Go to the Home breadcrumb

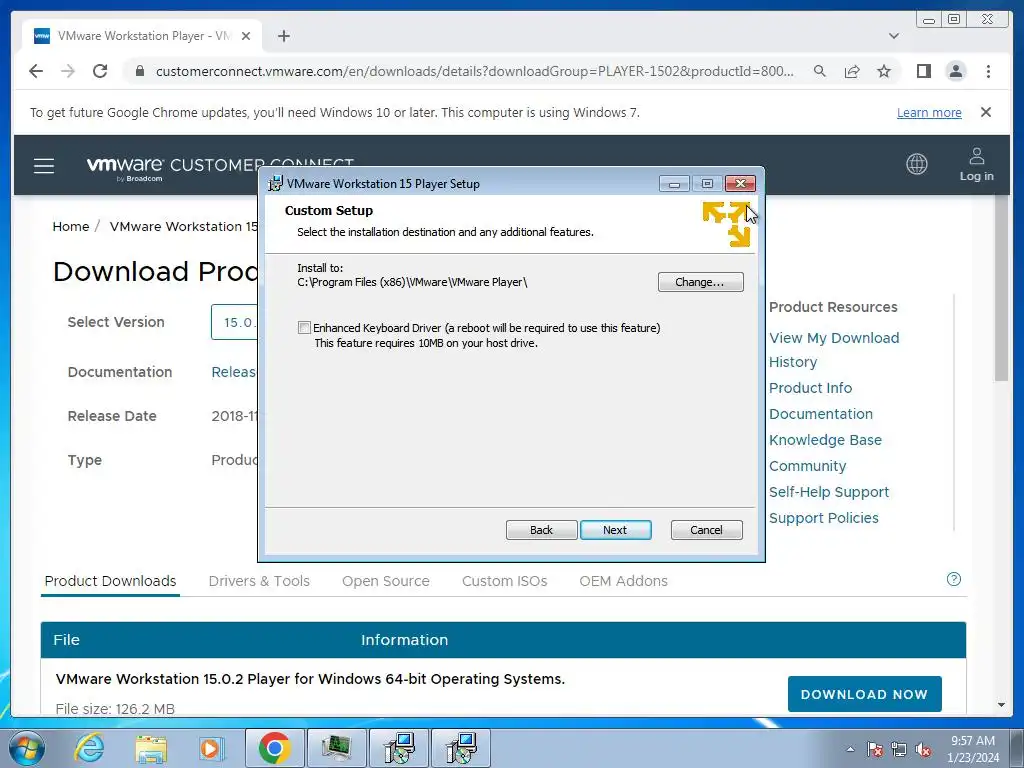pos(71,227)
